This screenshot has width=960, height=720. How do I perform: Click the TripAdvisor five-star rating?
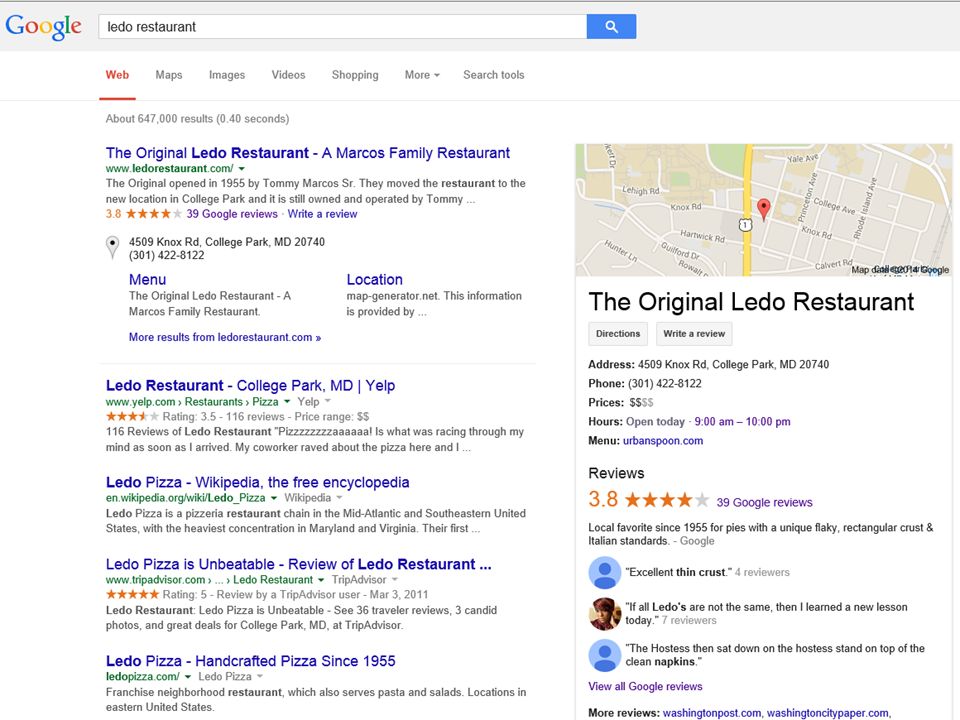coord(132,594)
